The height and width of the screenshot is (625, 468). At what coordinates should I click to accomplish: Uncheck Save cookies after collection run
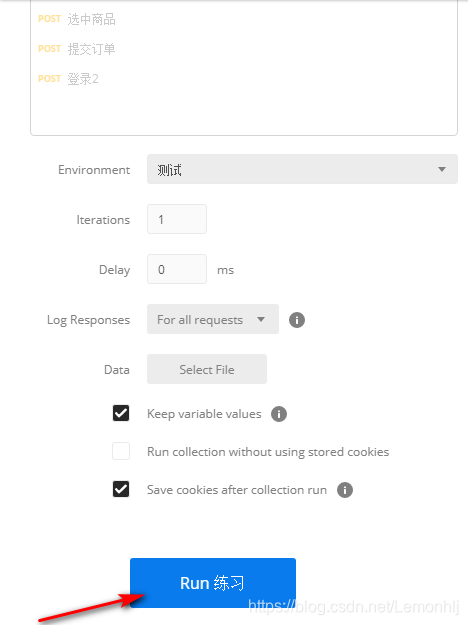(x=121, y=489)
